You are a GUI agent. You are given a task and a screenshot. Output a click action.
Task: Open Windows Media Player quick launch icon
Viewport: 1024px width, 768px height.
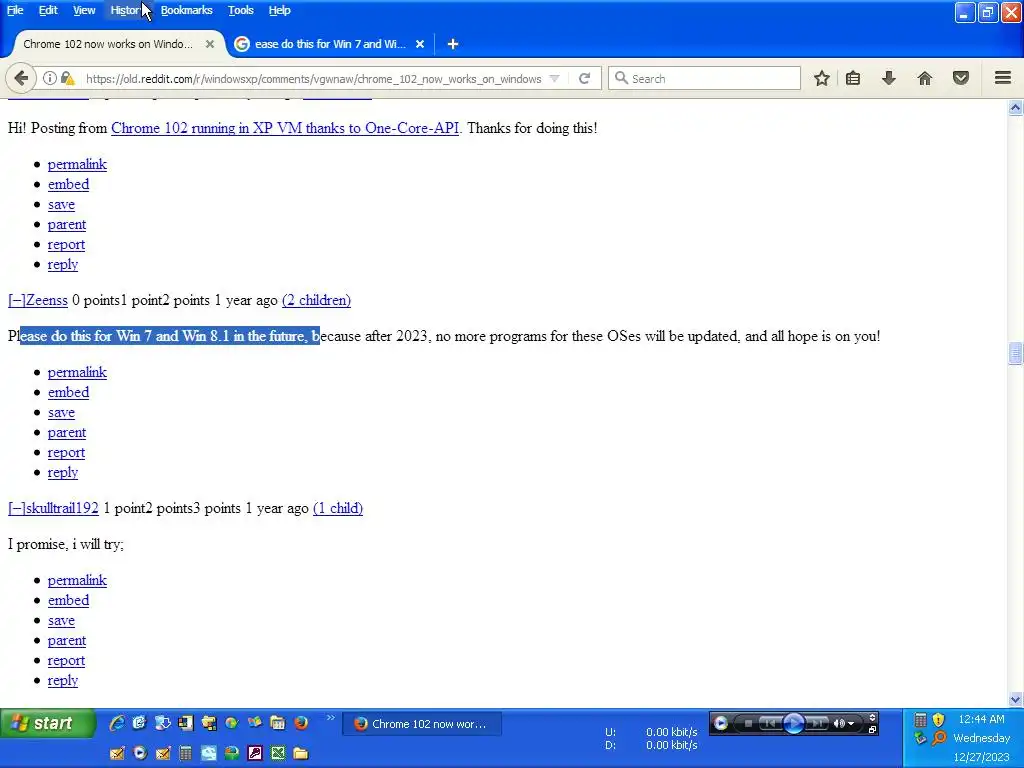click(140, 754)
